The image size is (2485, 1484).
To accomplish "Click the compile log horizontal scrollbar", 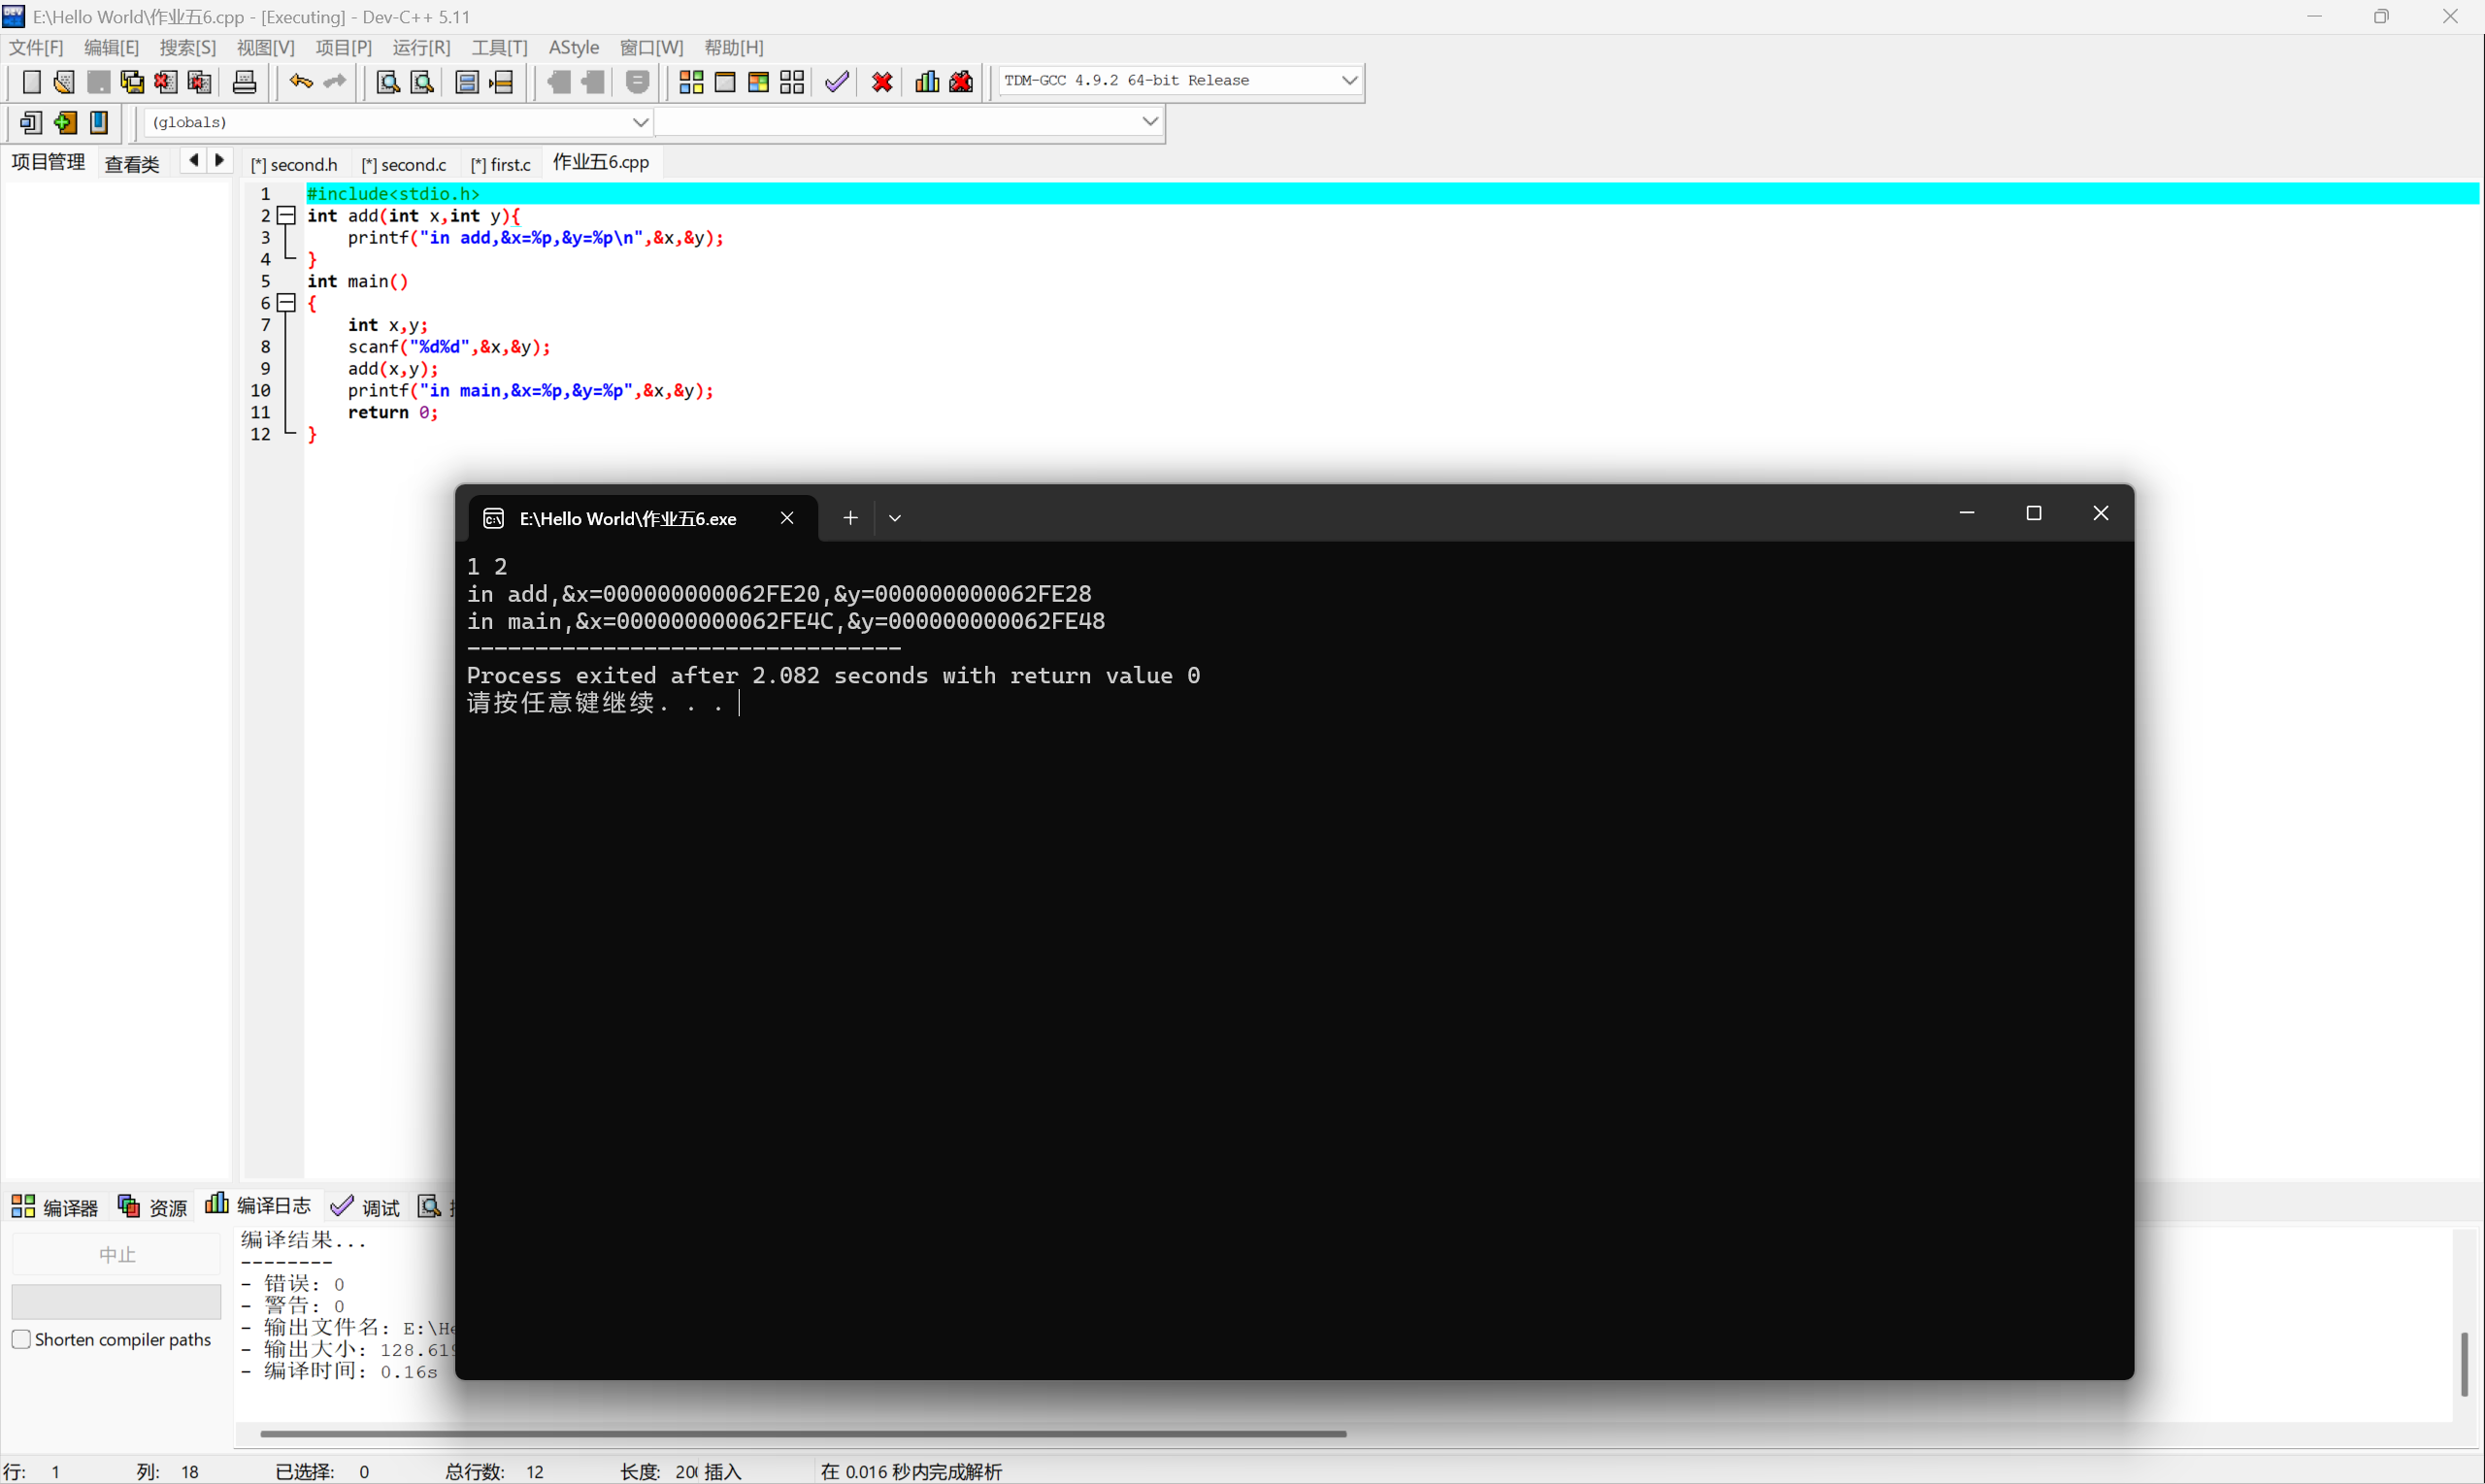I will click(x=802, y=1433).
